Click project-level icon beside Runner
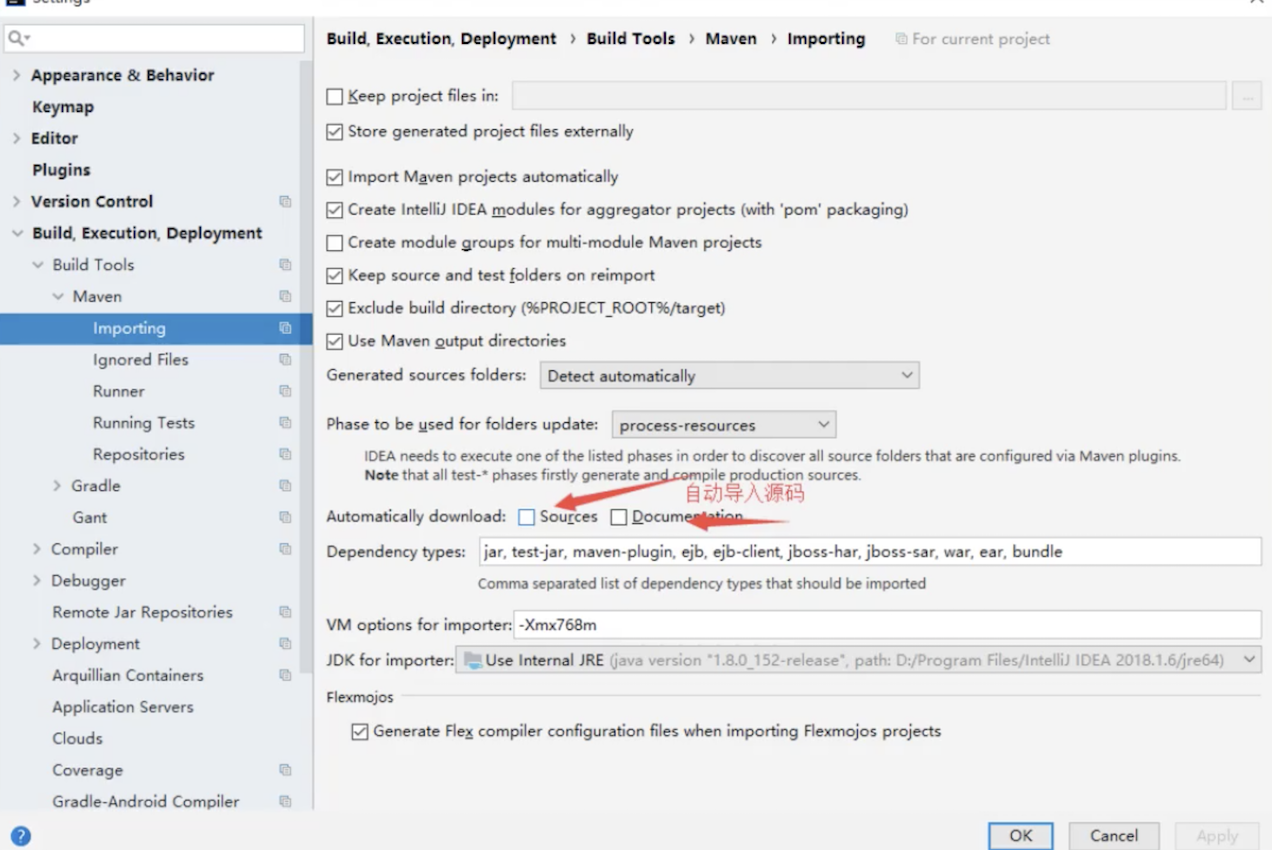 285,391
